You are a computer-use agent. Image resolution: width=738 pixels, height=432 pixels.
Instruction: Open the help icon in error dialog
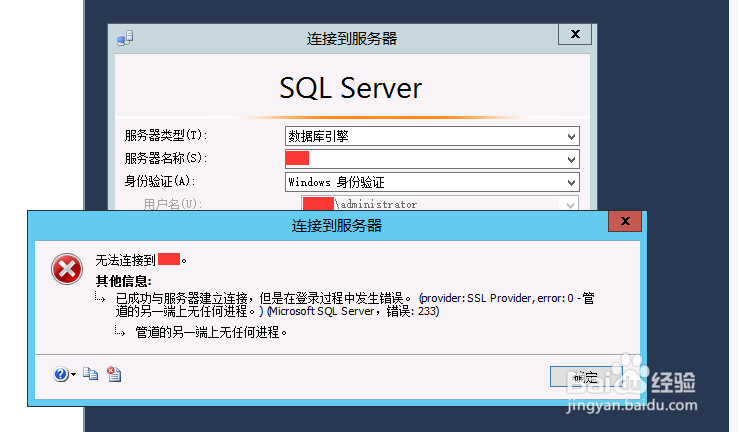point(61,374)
